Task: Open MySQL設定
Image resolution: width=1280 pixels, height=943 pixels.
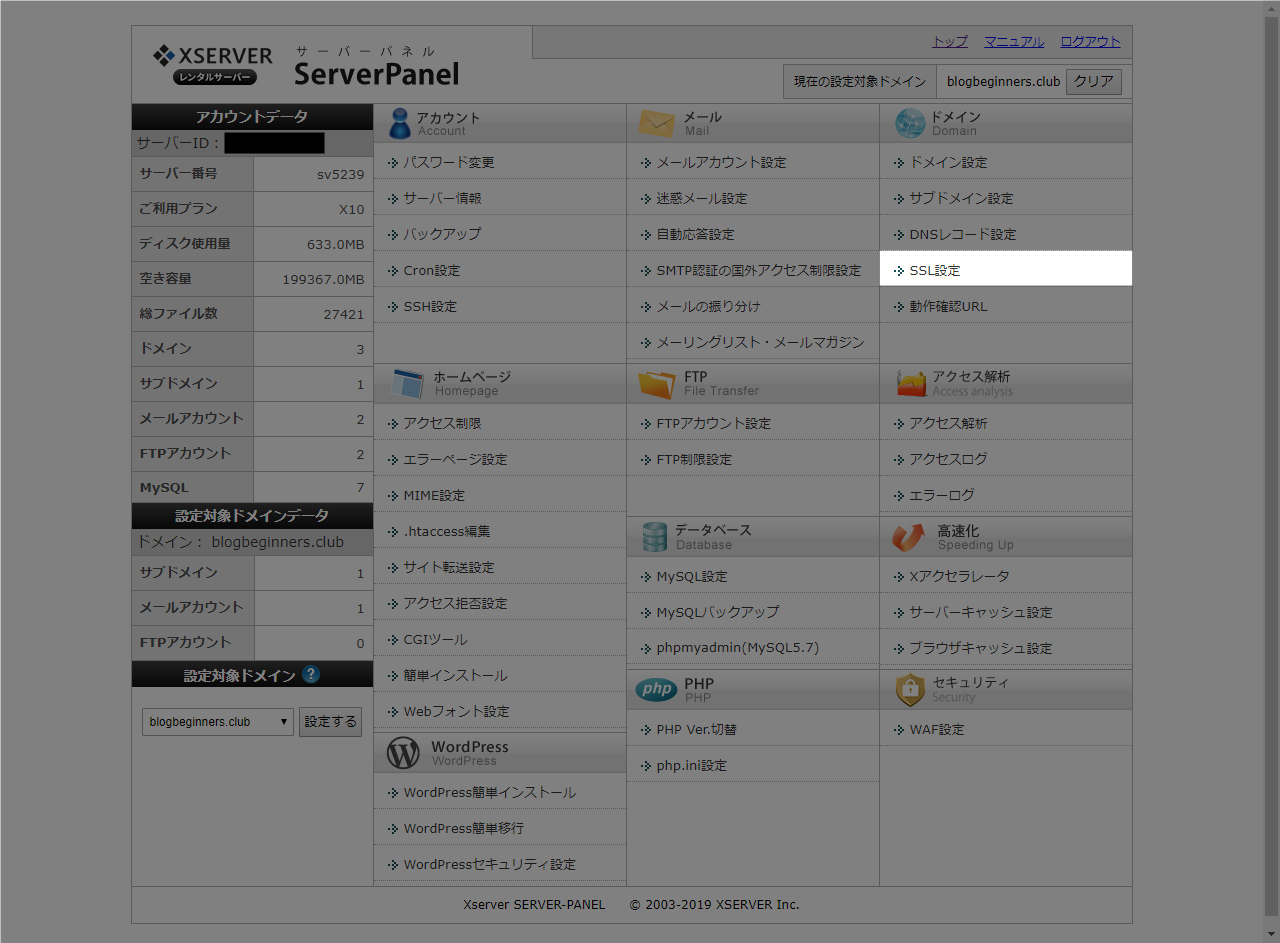Action: 692,576
